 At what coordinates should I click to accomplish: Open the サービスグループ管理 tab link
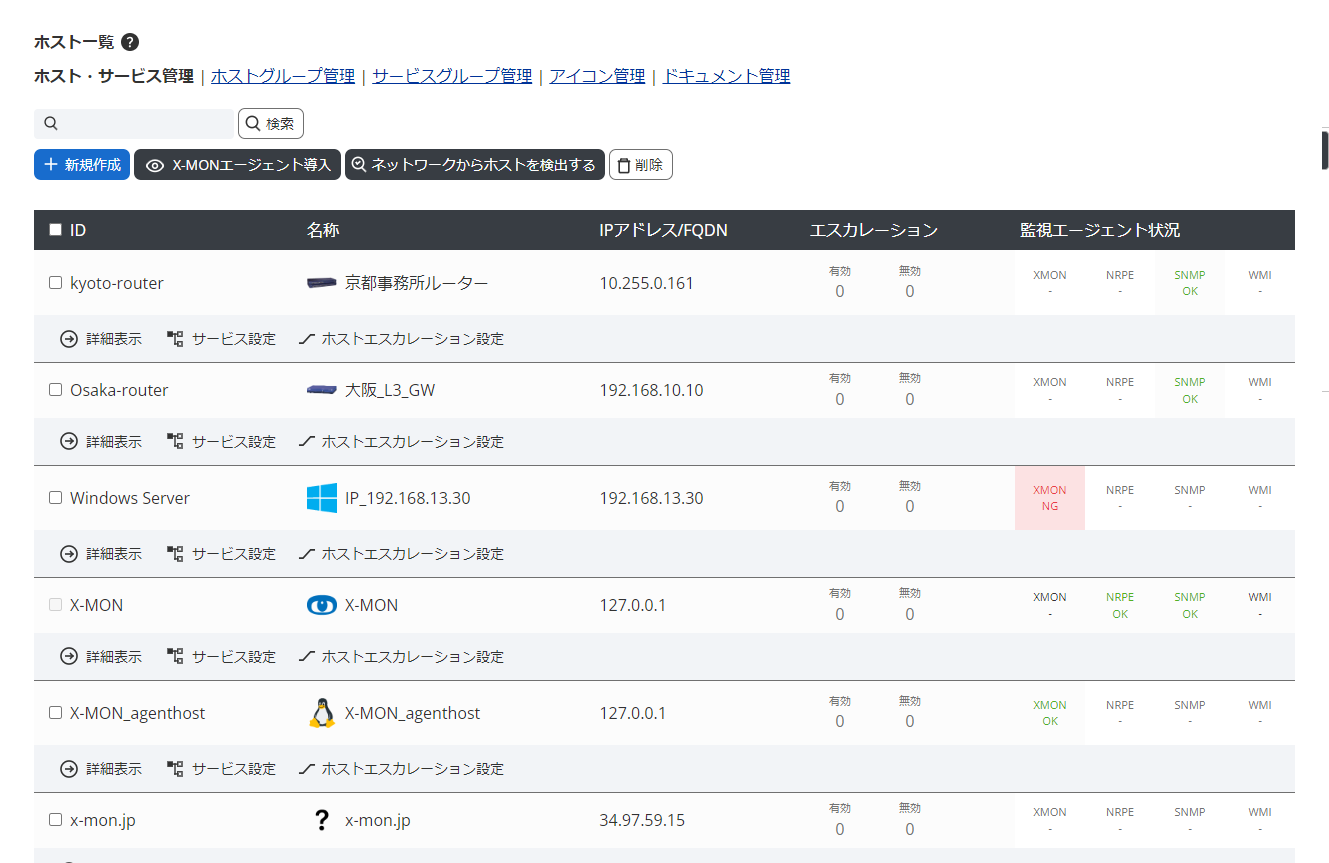(452, 76)
